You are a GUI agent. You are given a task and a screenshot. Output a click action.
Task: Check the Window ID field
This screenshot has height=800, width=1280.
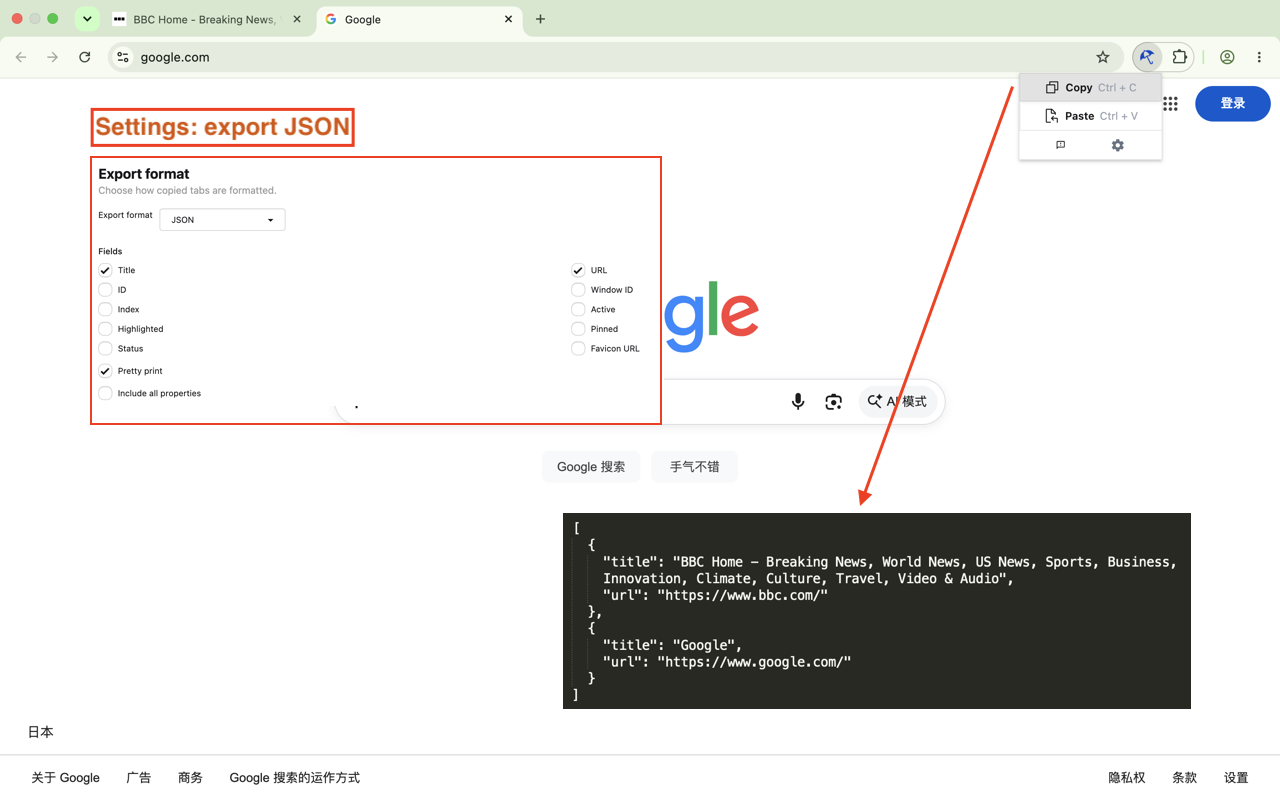tap(578, 290)
